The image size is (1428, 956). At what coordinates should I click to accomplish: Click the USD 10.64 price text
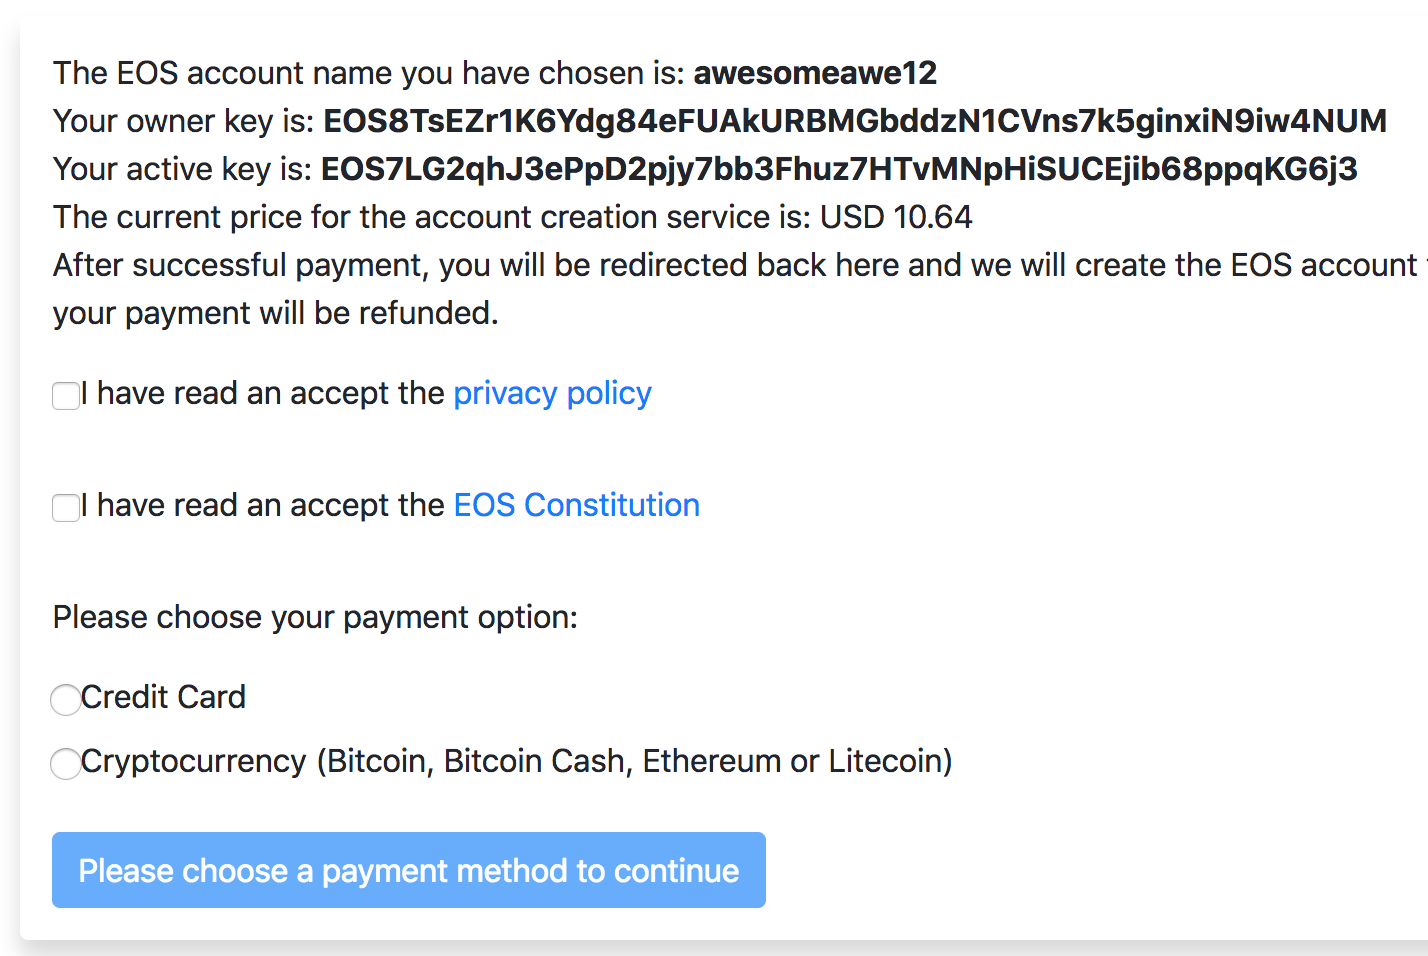coord(896,218)
